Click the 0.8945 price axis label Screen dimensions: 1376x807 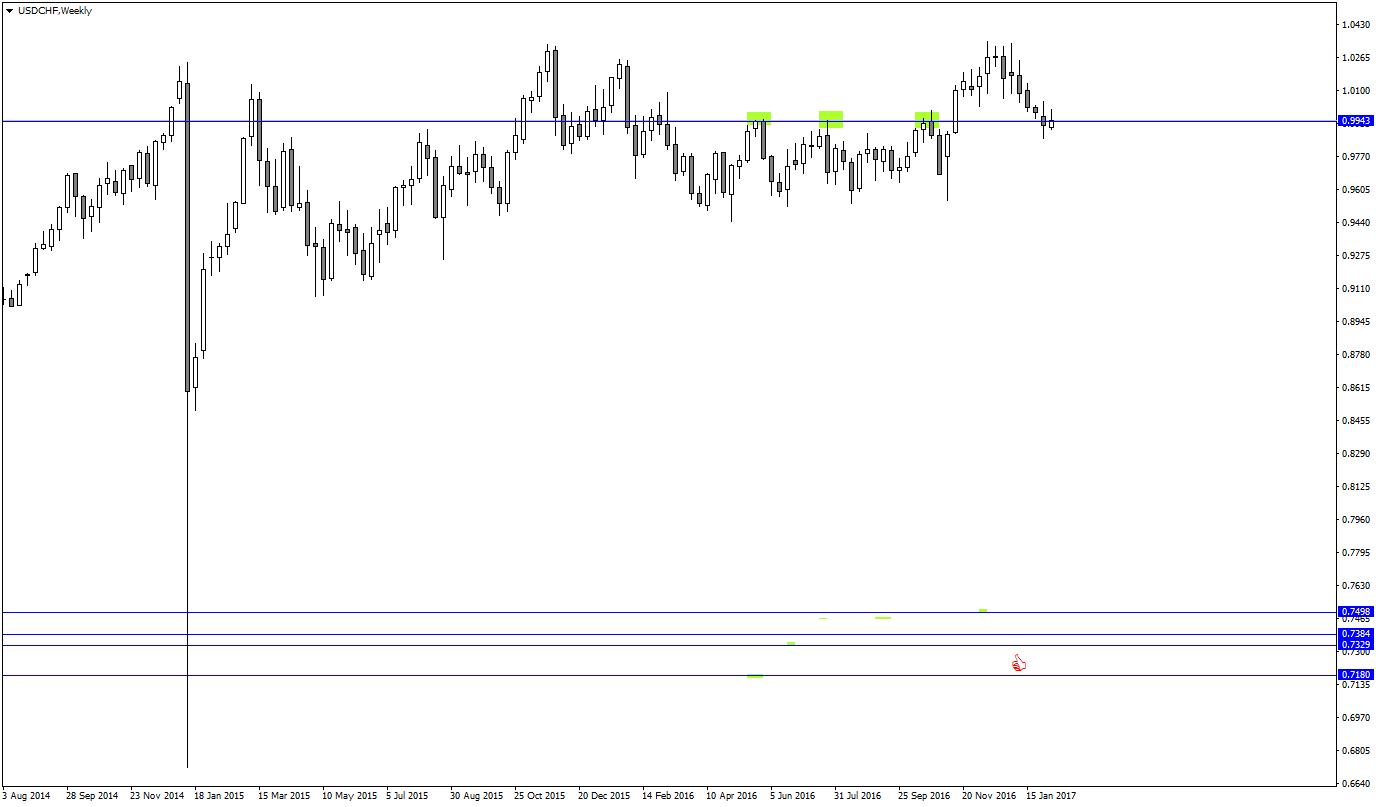pyautogui.click(x=1357, y=321)
